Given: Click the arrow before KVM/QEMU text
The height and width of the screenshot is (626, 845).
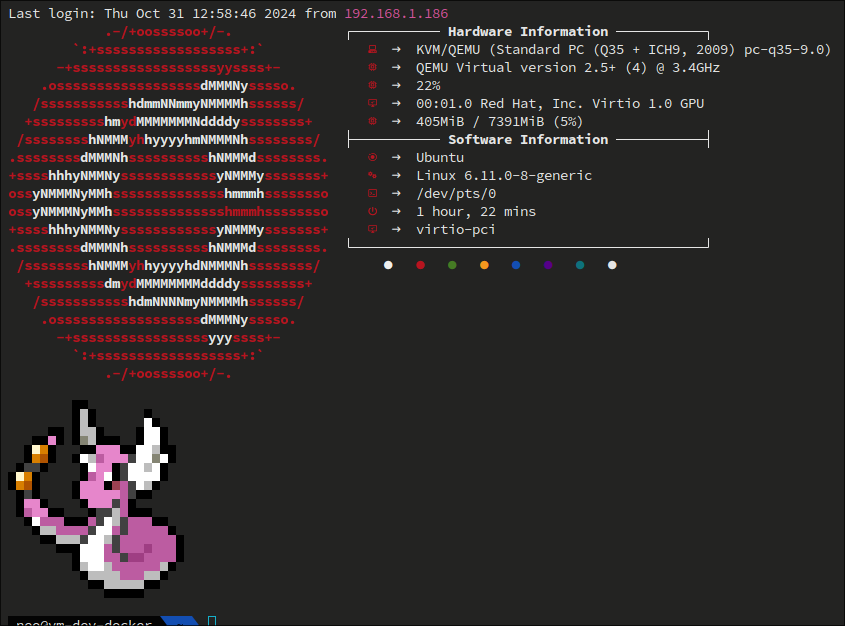Looking at the screenshot, I should point(396,50).
